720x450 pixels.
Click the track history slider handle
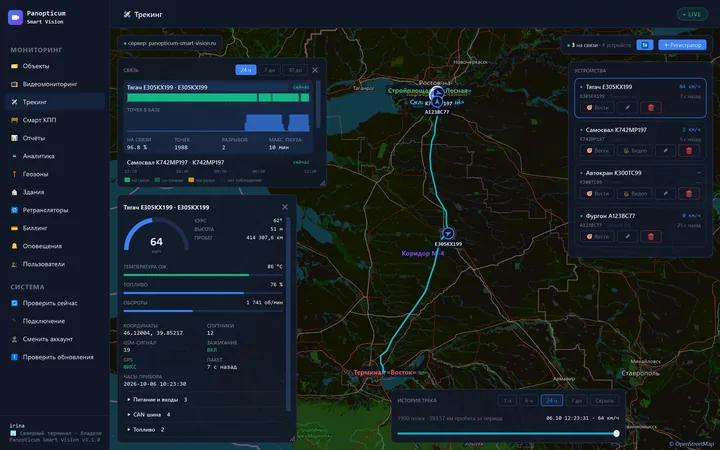tap(616, 433)
